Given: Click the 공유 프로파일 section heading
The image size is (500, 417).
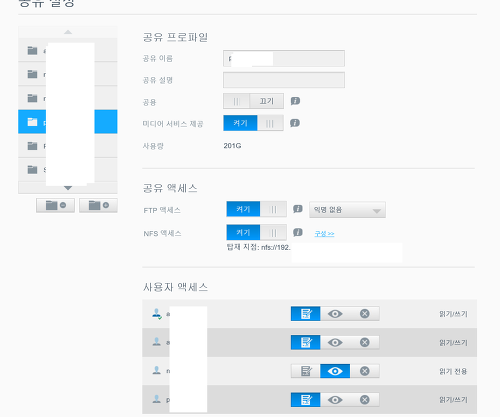Looking at the screenshot, I should [175, 37].
